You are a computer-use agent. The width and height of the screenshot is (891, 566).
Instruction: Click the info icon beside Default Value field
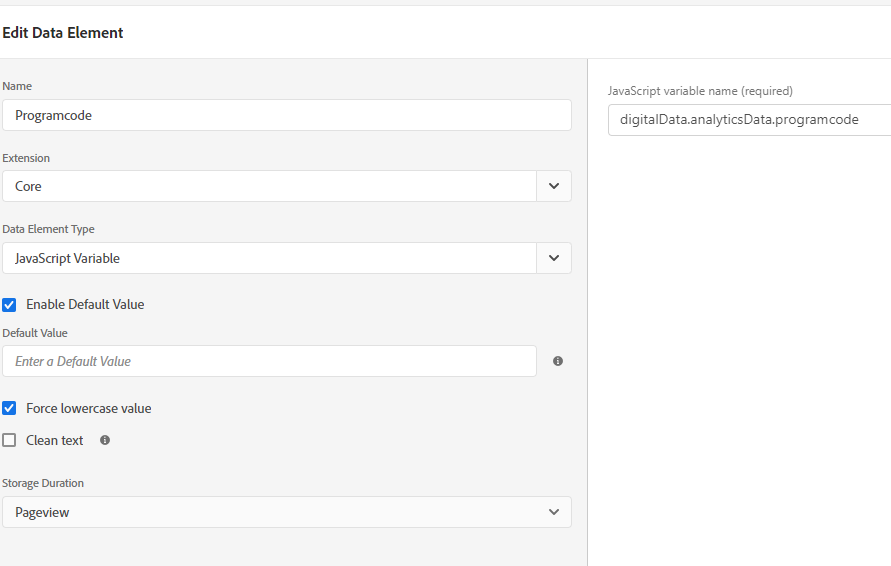click(x=558, y=361)
